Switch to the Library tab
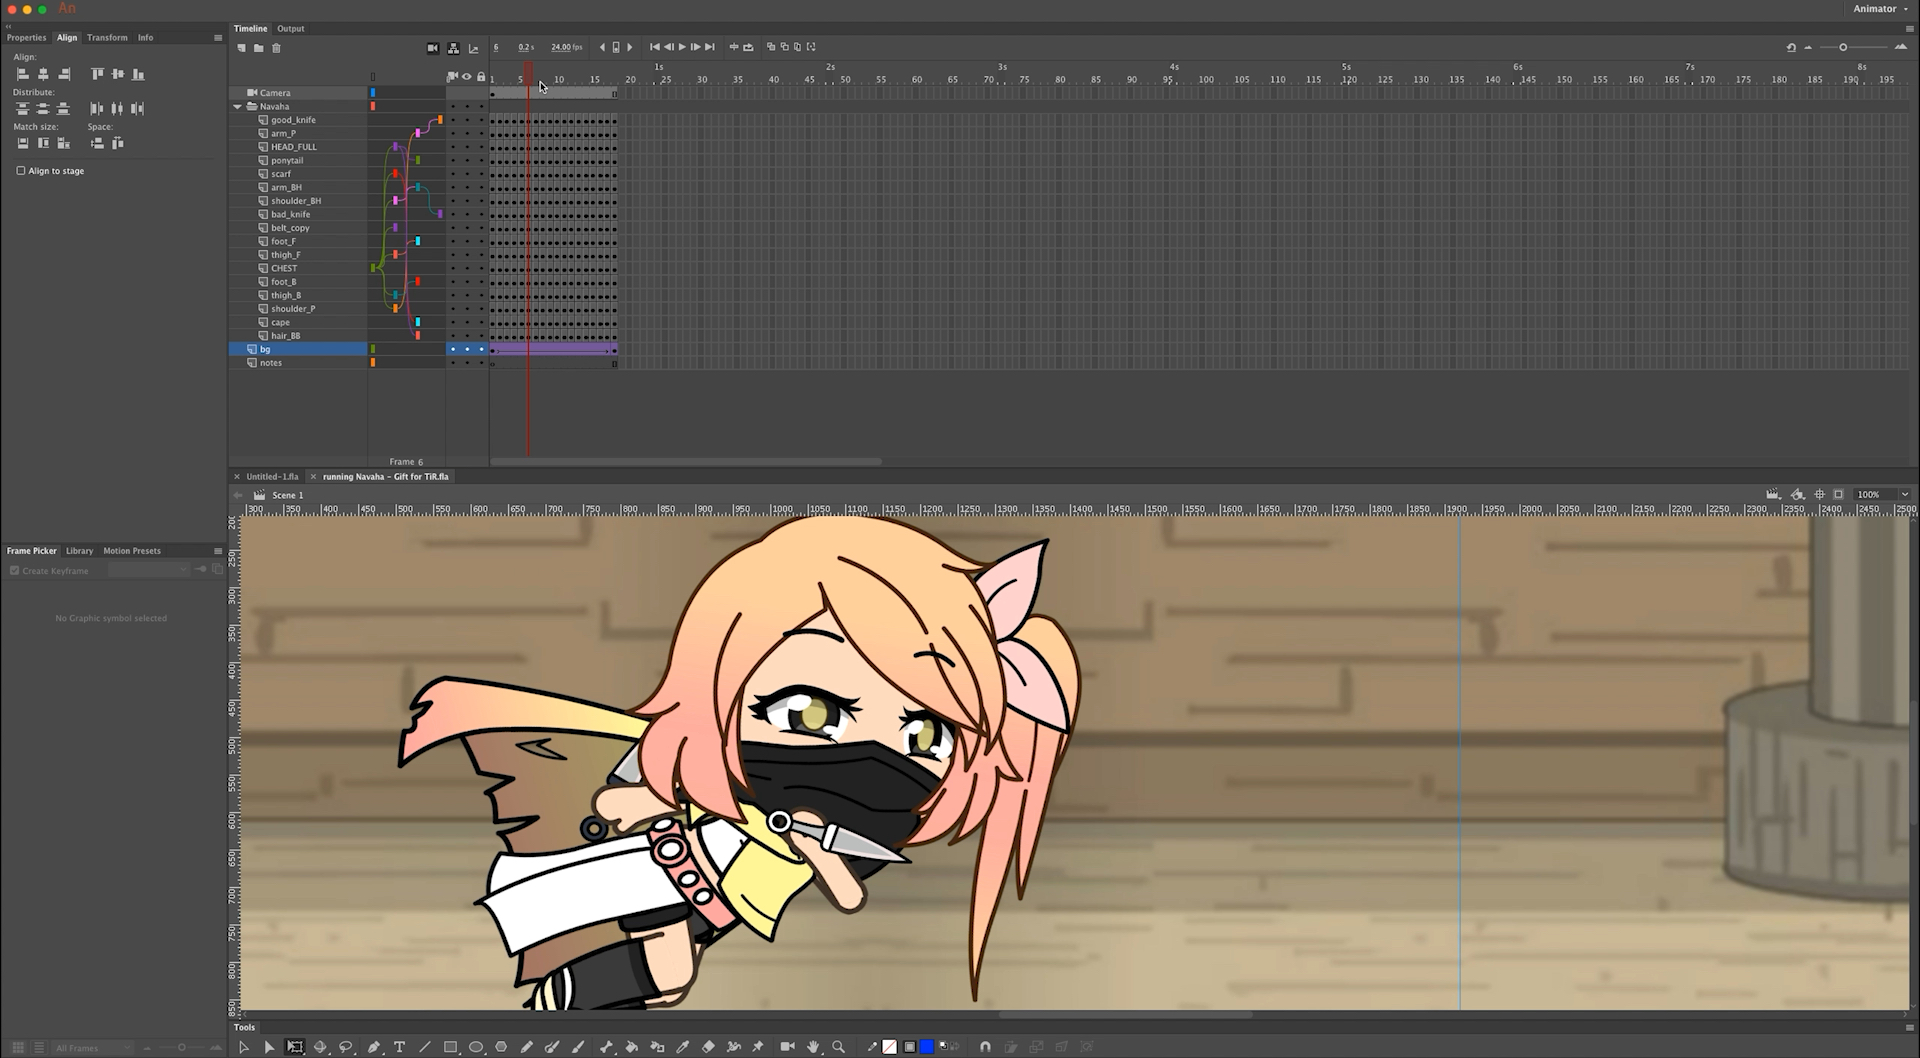1920x1058 pixels. tap(79, 551)
